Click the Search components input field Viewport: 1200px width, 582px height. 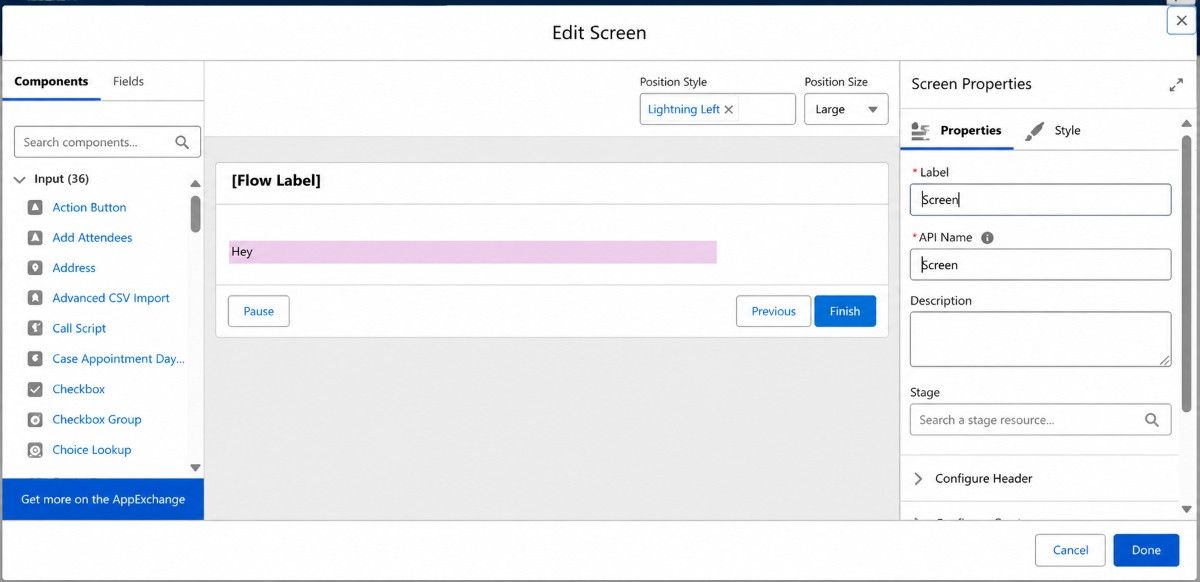pyautogui.click(x=107, y=142)
